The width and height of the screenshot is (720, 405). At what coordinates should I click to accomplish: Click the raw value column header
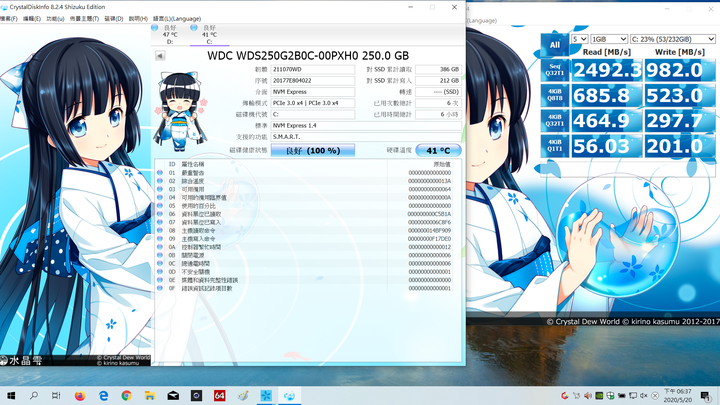[x=442, y=164]
